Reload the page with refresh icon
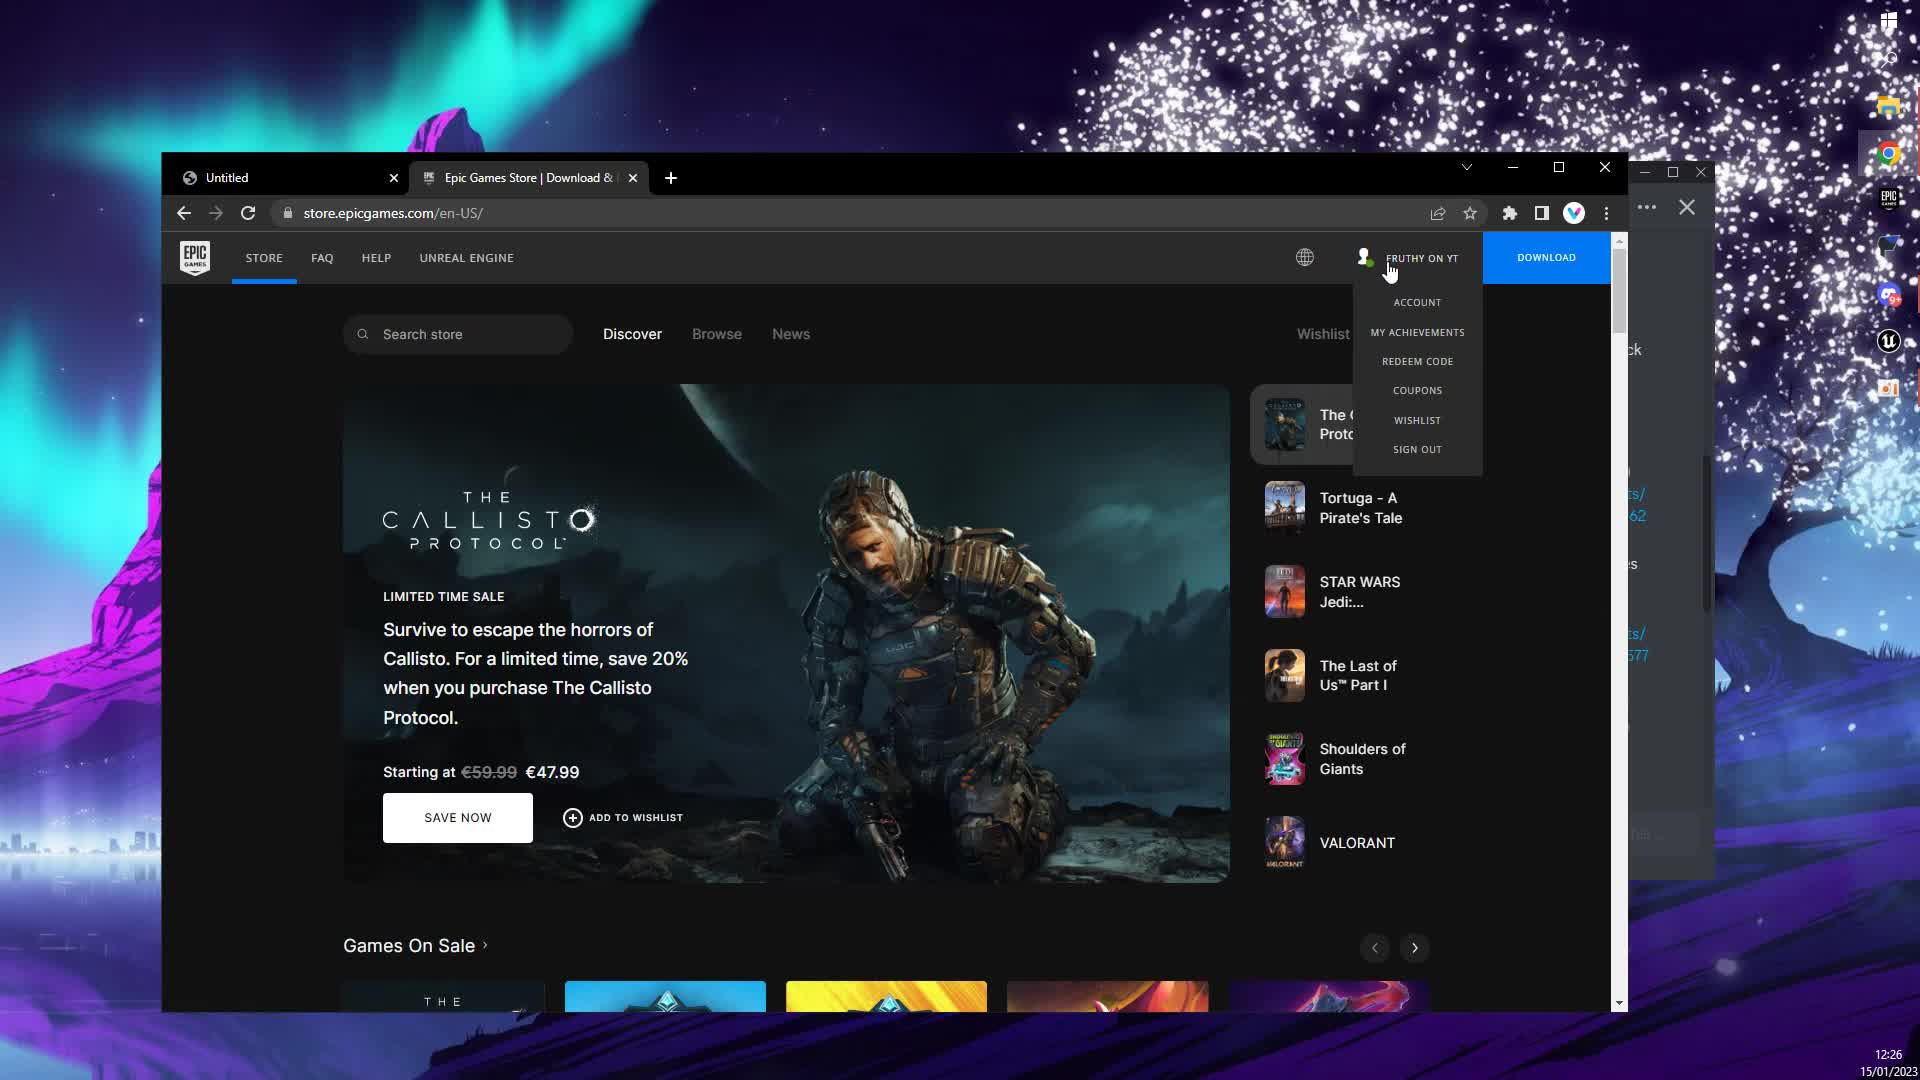The image size is (1920, 1080). 248,213
